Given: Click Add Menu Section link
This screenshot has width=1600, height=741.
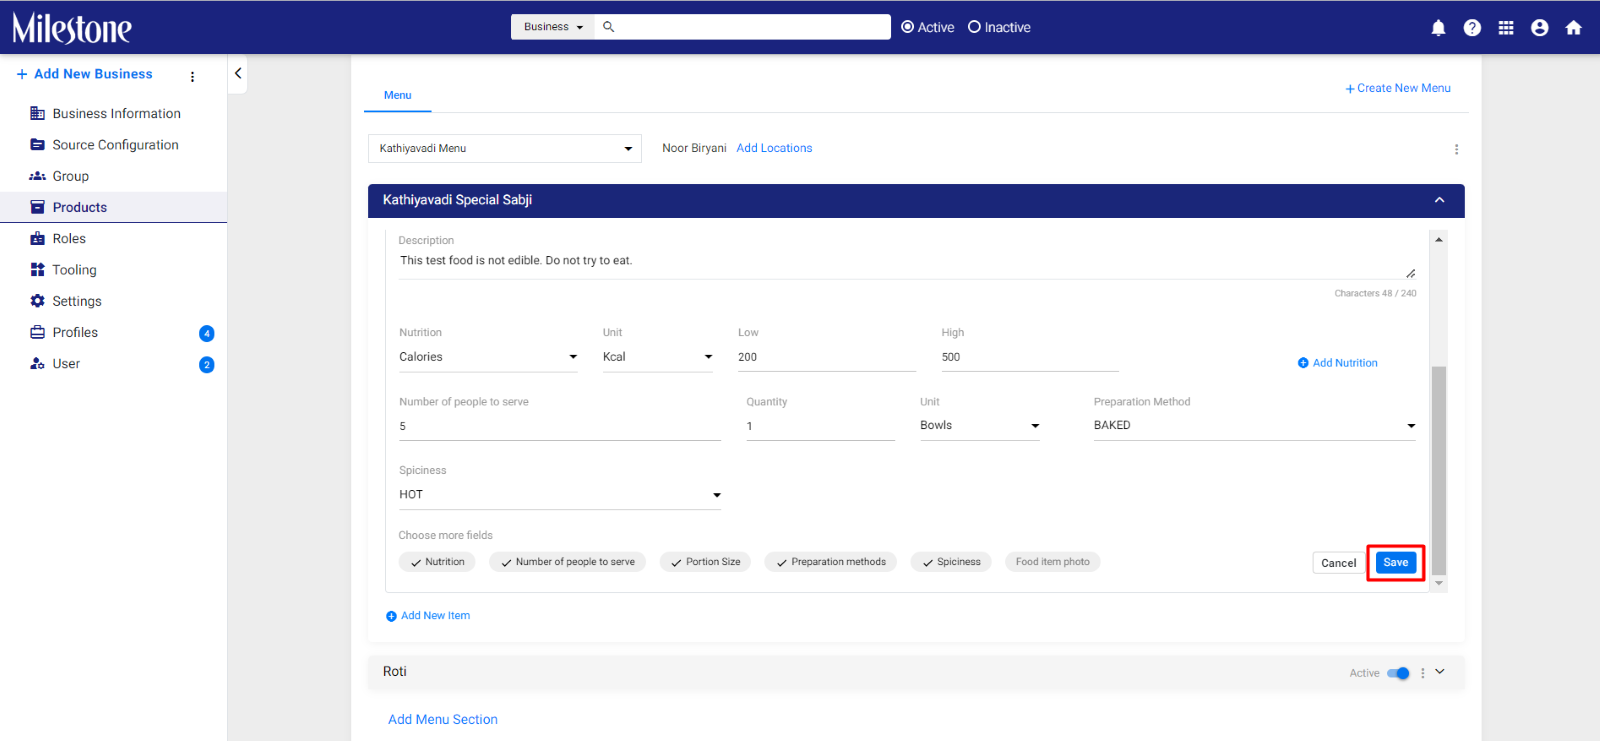Looking at the screenshot, I should point(443,719).
